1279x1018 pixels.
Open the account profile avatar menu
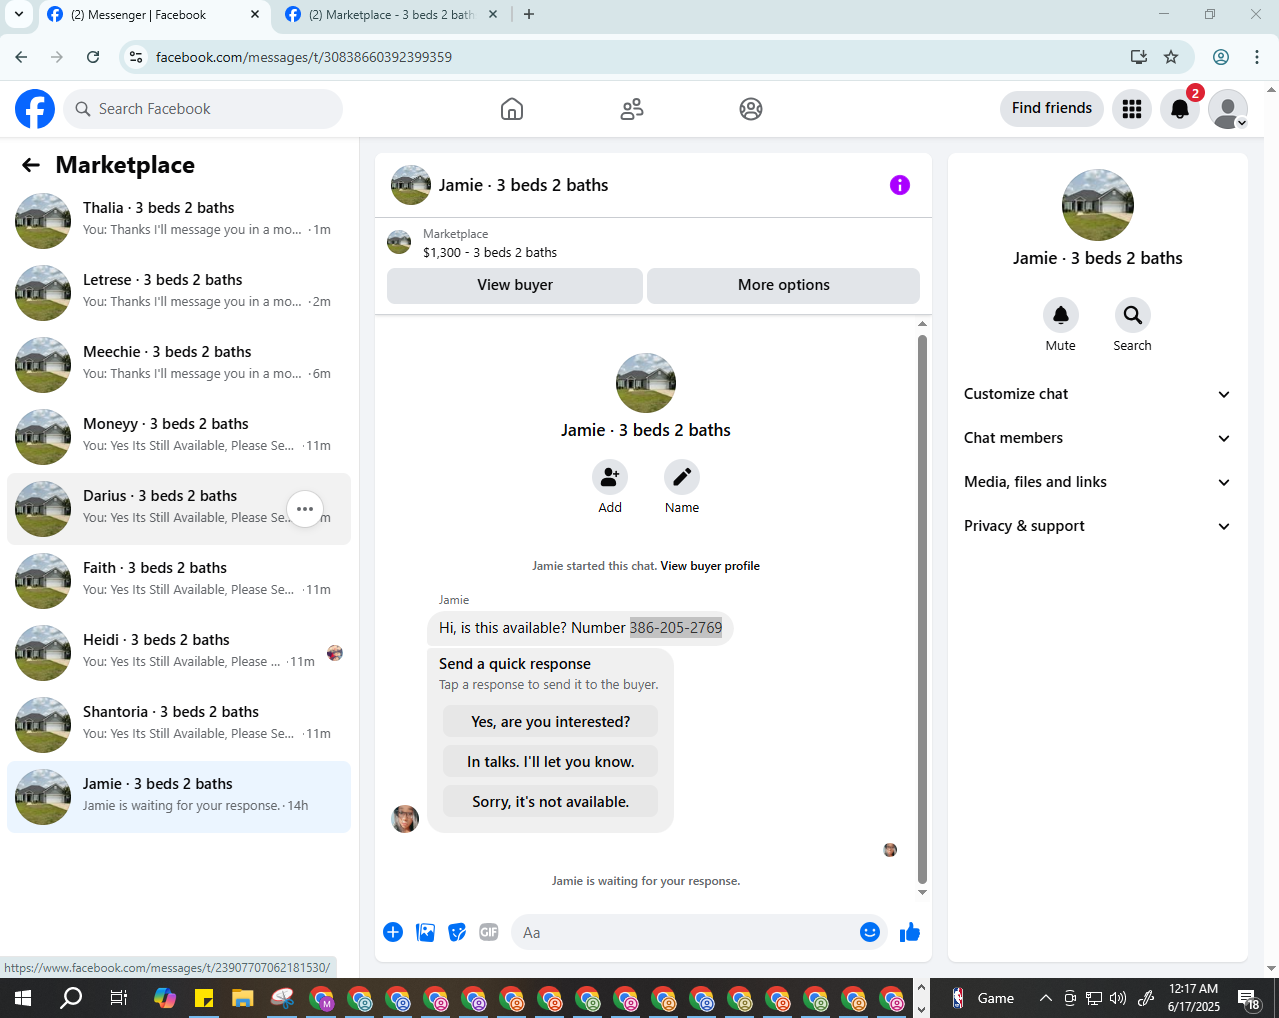coord(1228,109)
